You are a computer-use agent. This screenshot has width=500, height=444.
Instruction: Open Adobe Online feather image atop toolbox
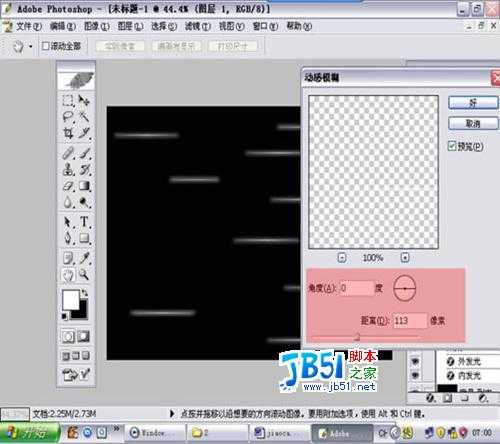point(76,80)
